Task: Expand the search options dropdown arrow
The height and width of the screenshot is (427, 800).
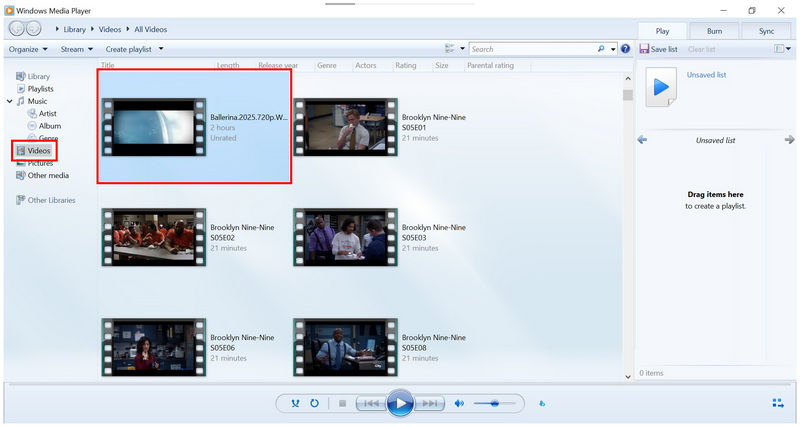Action: coord(613,49)
